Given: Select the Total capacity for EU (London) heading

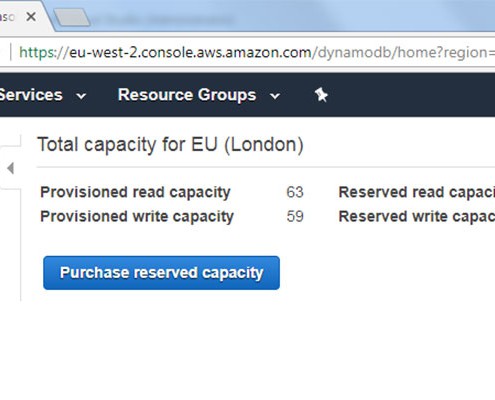Looking at the screenshot, I should (x=170, y=145).
